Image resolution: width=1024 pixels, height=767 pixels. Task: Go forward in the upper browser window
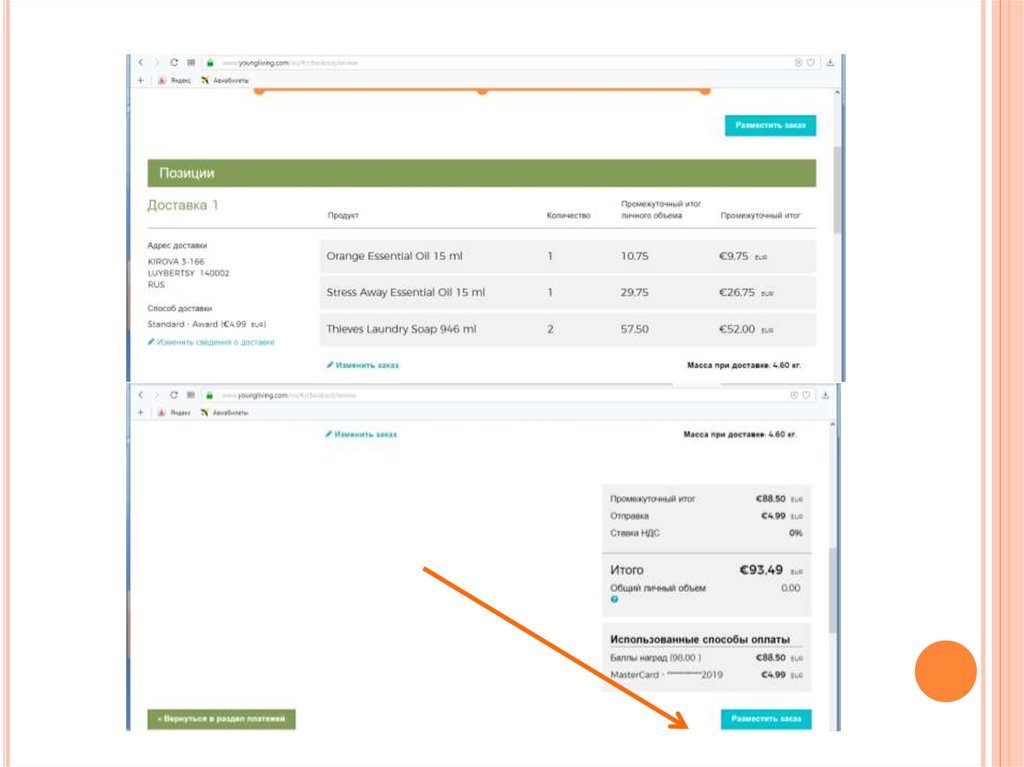[157, 63]
